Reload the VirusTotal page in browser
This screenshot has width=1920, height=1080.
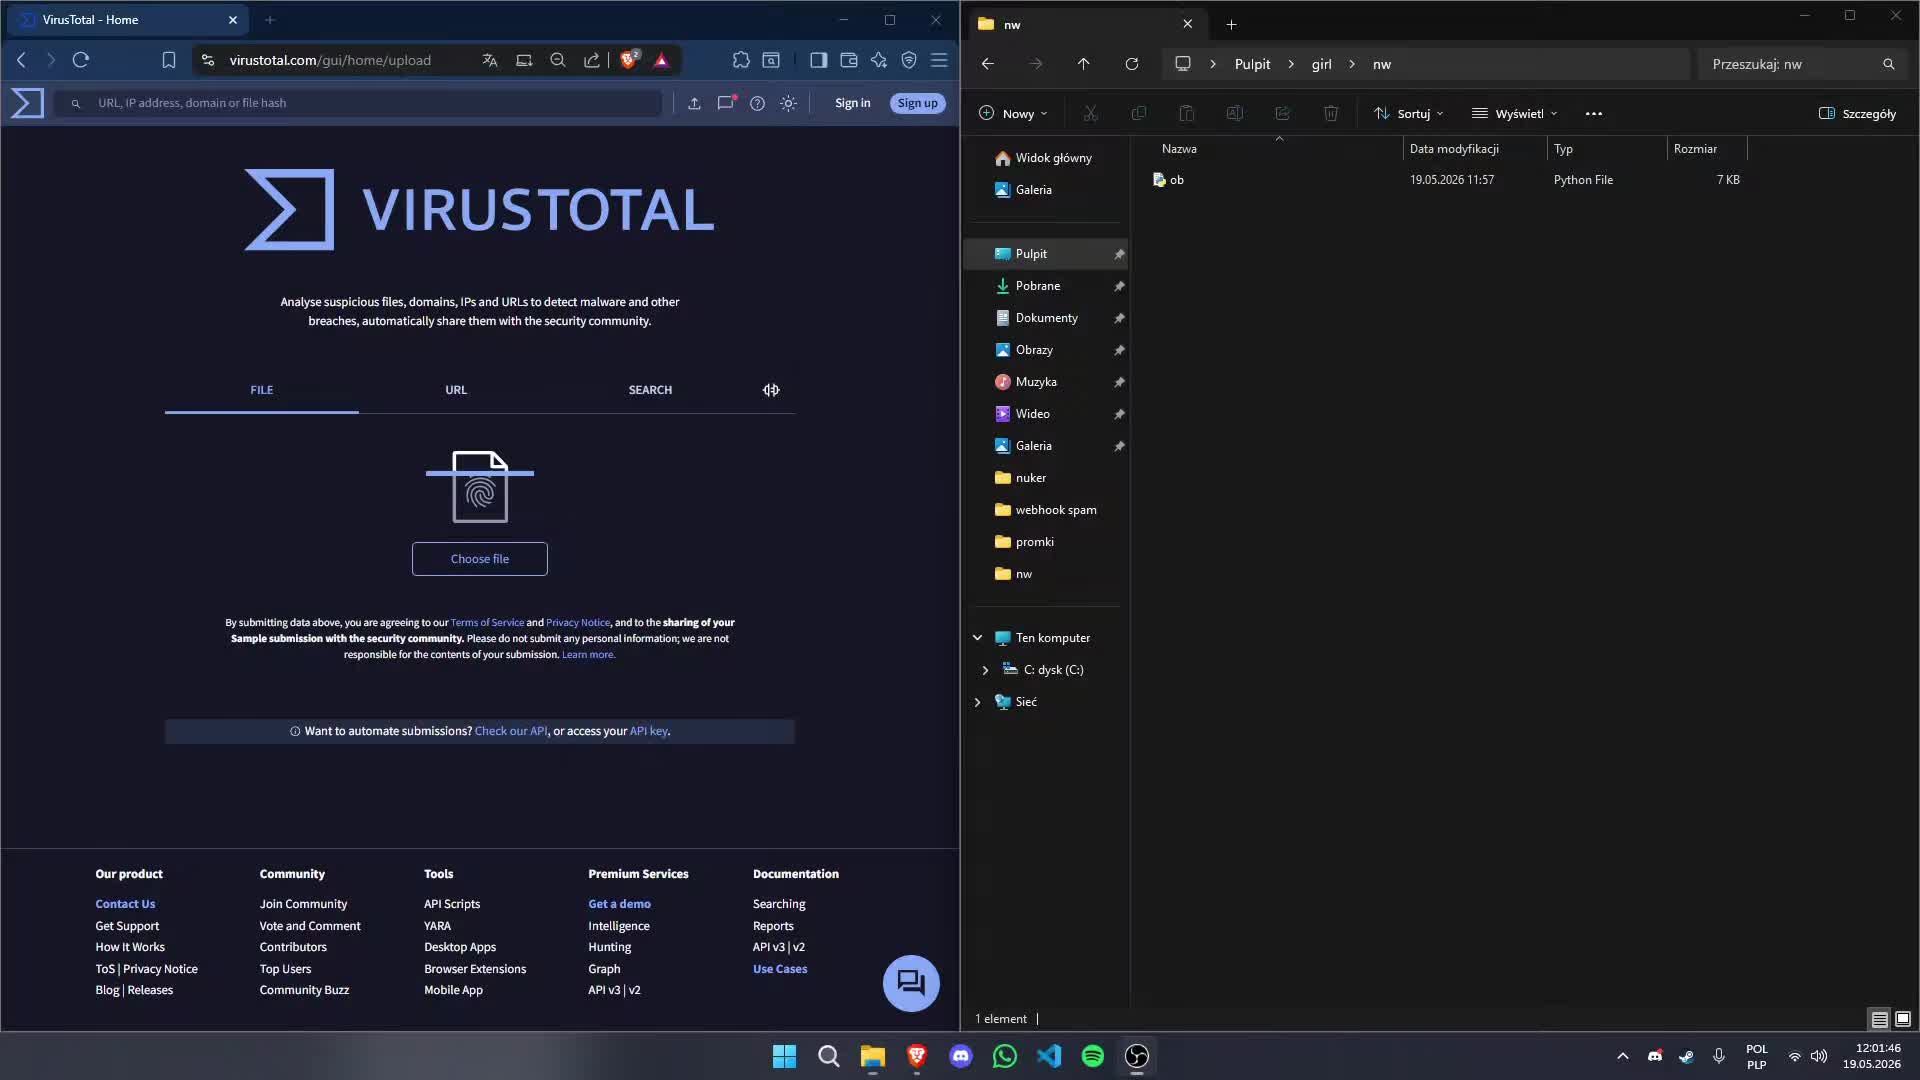point(81,60)
